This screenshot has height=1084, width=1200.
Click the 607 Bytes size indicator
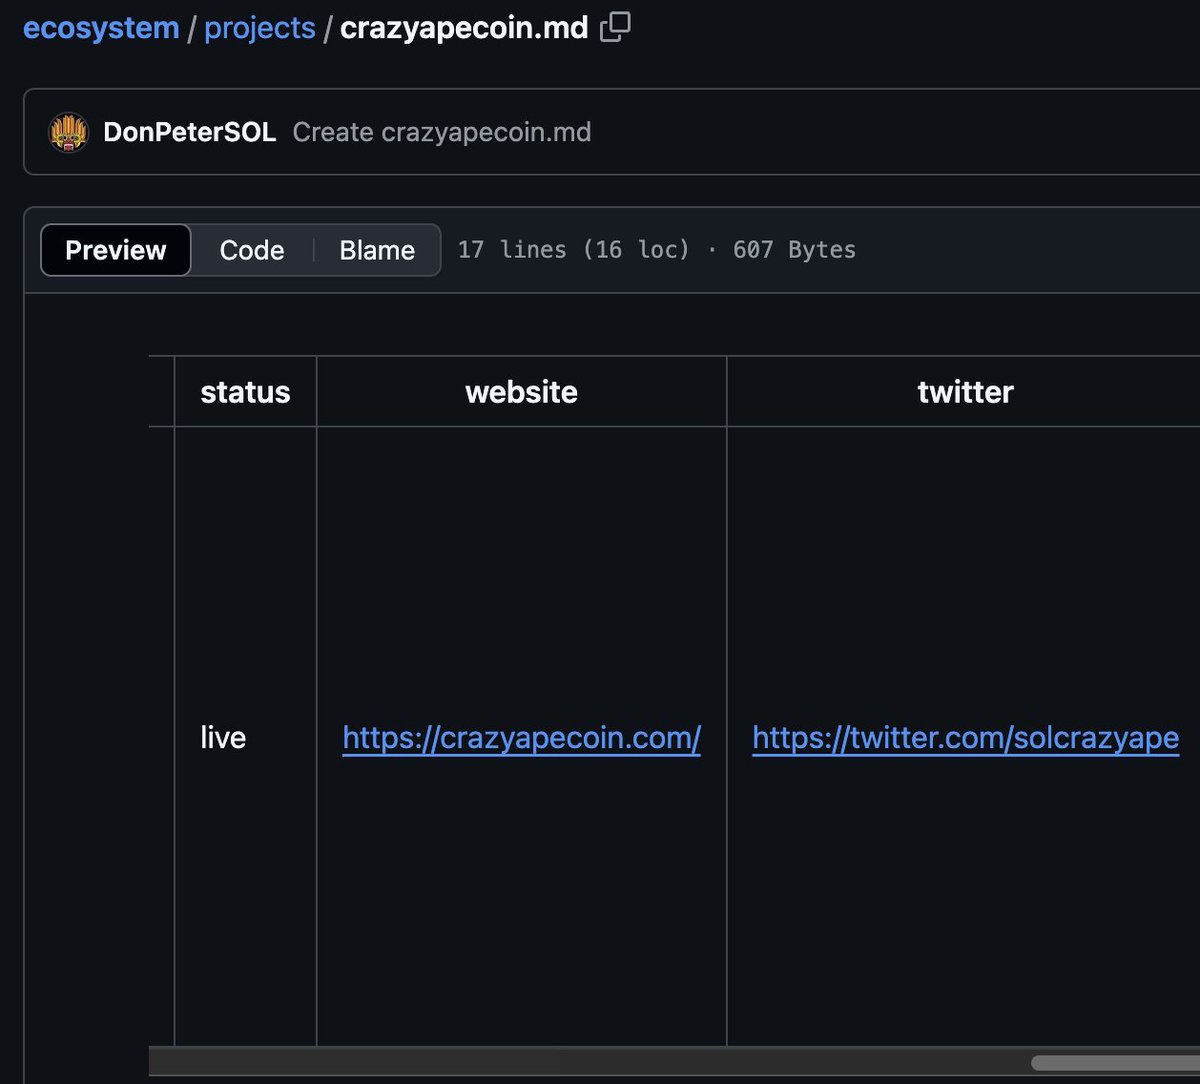click(793, 250)
